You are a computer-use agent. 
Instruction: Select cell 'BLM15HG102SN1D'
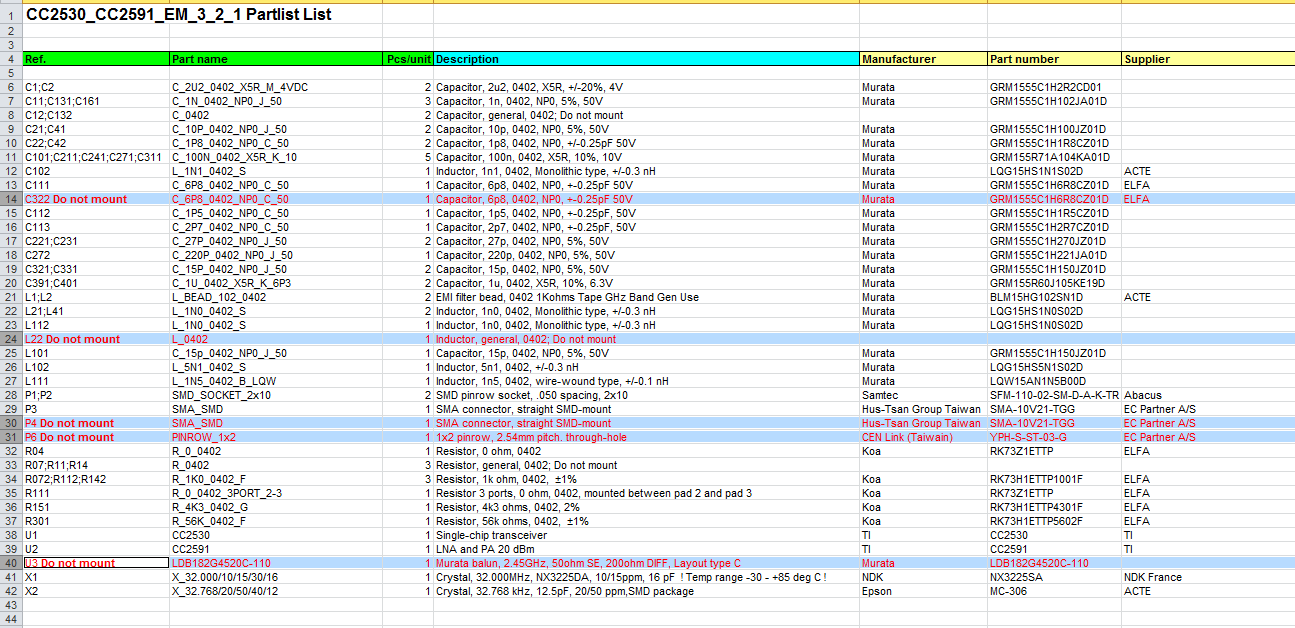point(1054,297)
